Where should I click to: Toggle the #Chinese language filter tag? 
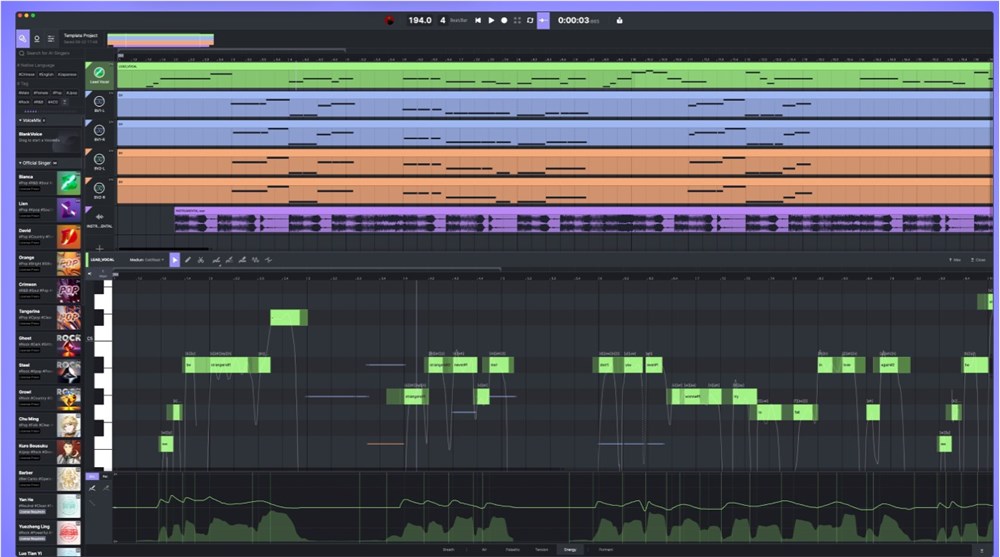27,75
